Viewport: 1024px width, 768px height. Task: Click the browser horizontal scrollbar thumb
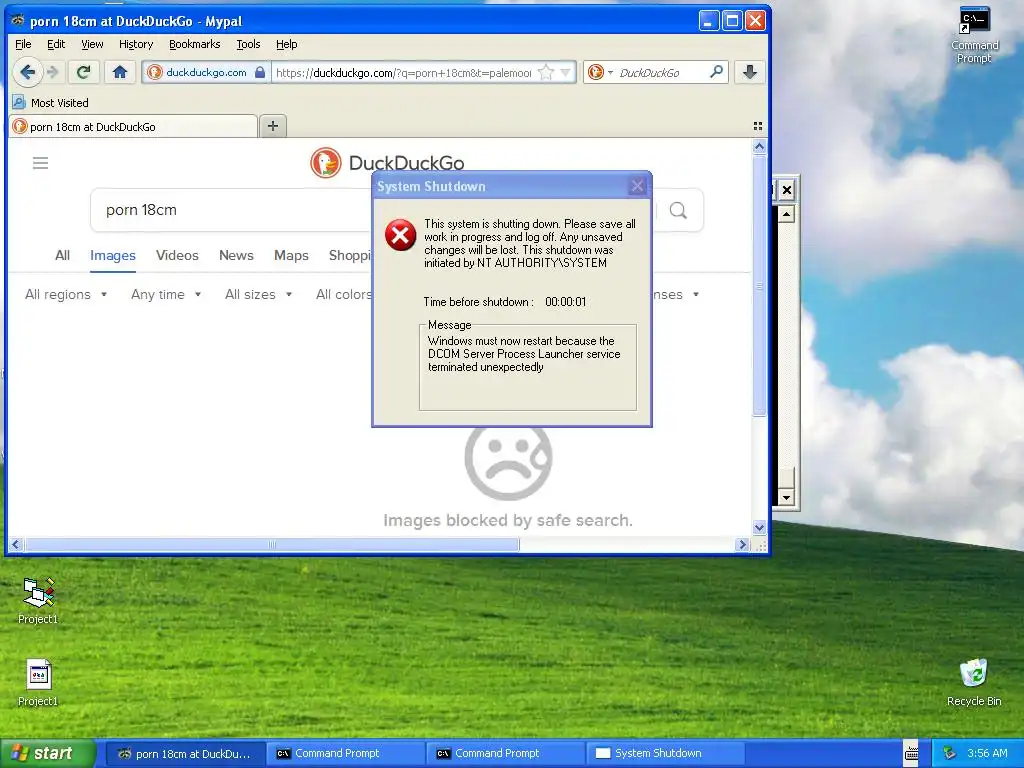(272, 545)
